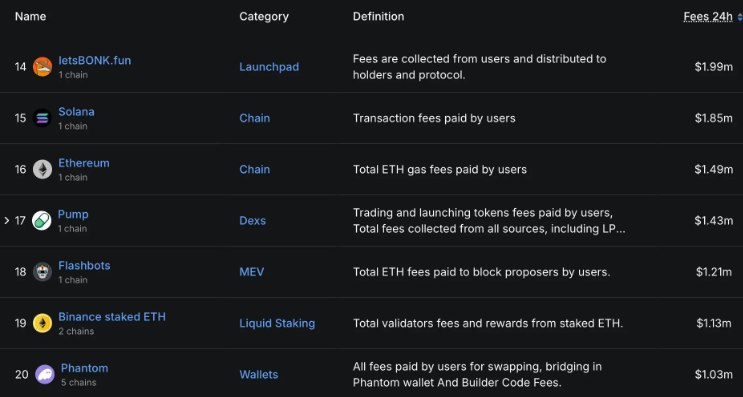
Task: Open the Flashbots protocol link
Action: point(84,265)
